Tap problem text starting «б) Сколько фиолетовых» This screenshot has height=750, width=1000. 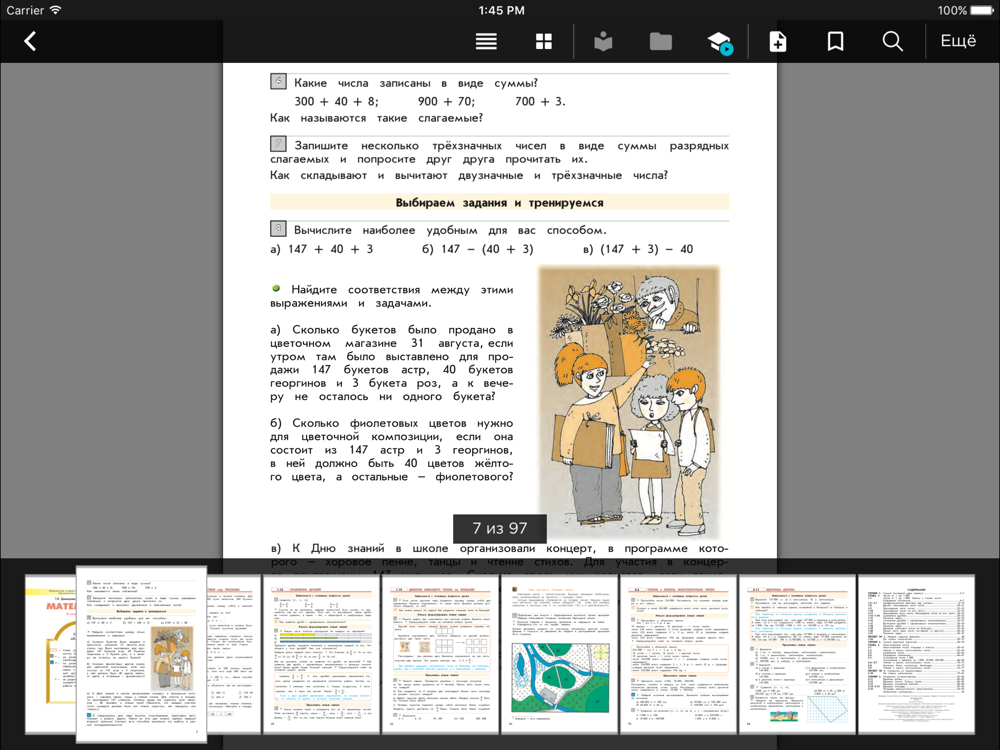(392, 450)
